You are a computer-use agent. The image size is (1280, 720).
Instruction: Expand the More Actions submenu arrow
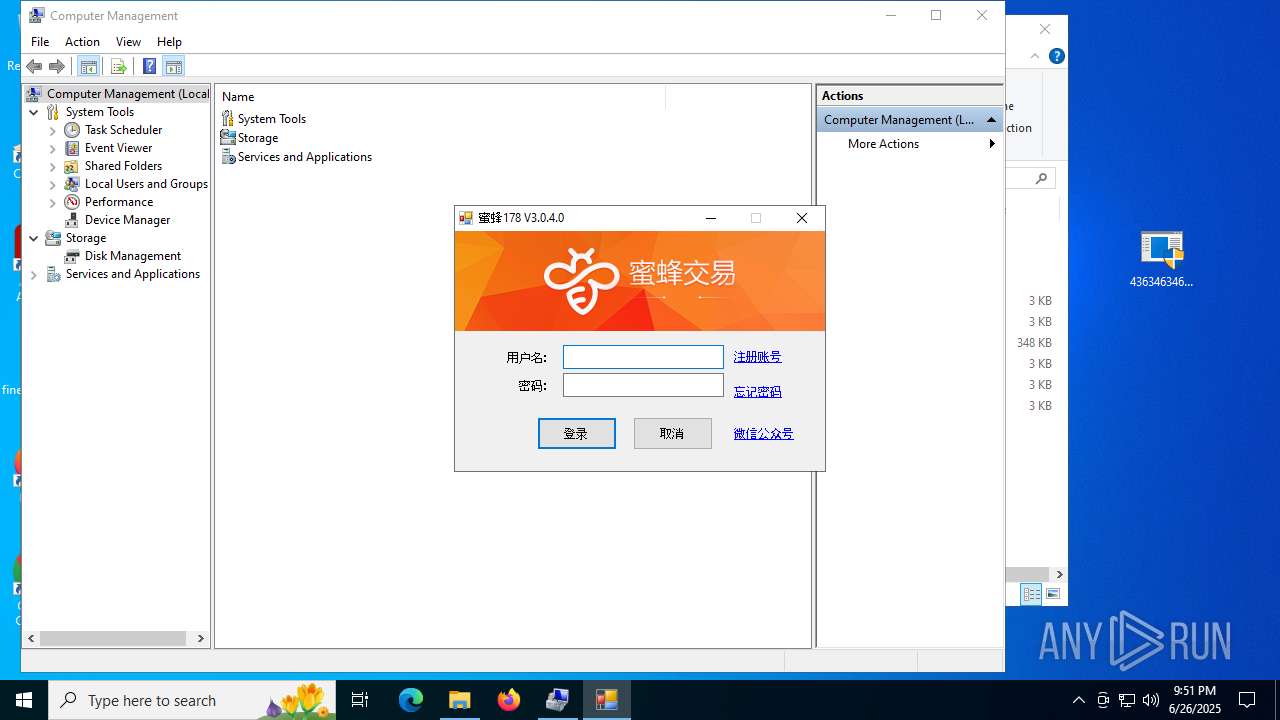[992, 144]
